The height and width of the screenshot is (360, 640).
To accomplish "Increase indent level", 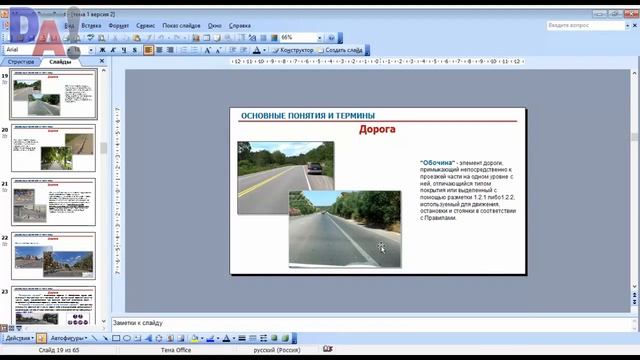I will (x=243, y=50).
